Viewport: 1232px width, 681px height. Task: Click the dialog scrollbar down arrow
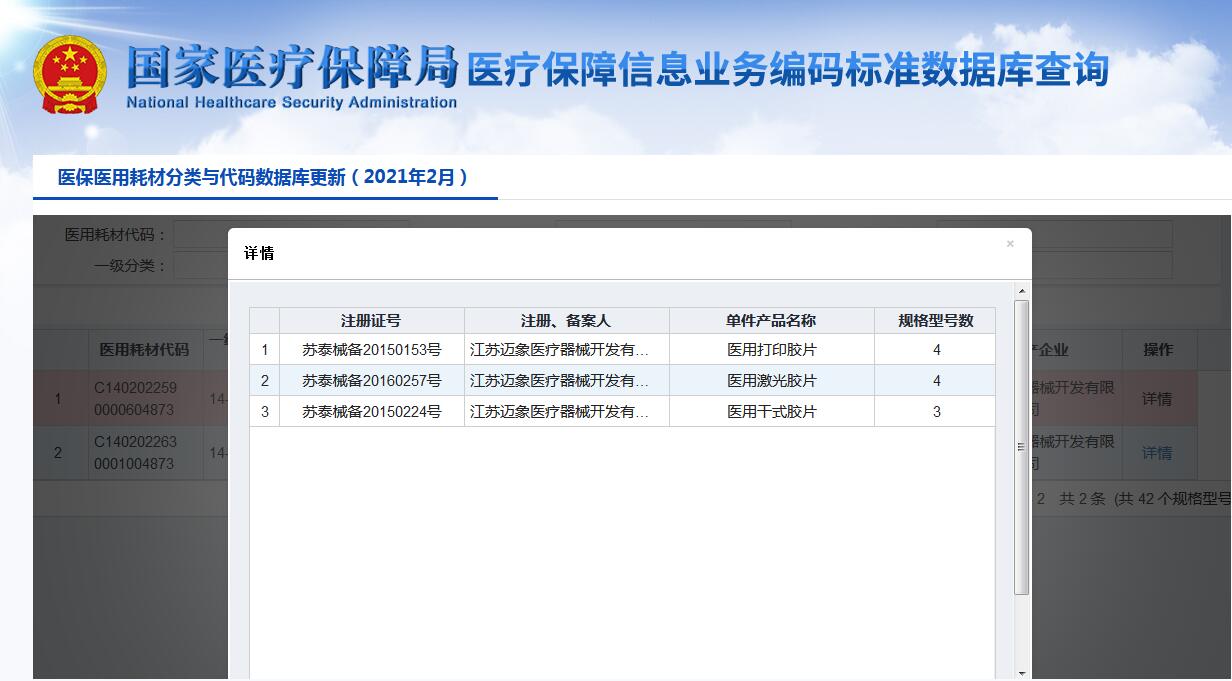[1021, 673]
